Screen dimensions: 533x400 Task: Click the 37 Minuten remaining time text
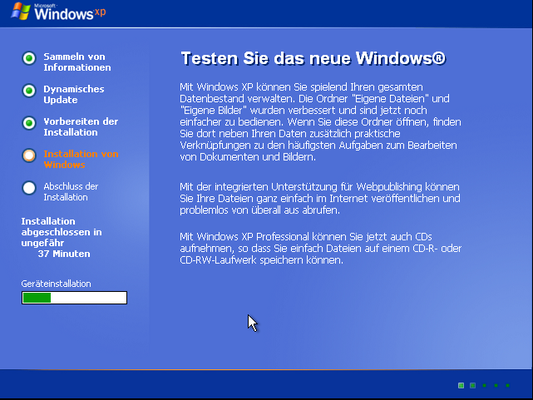[64, 254]
